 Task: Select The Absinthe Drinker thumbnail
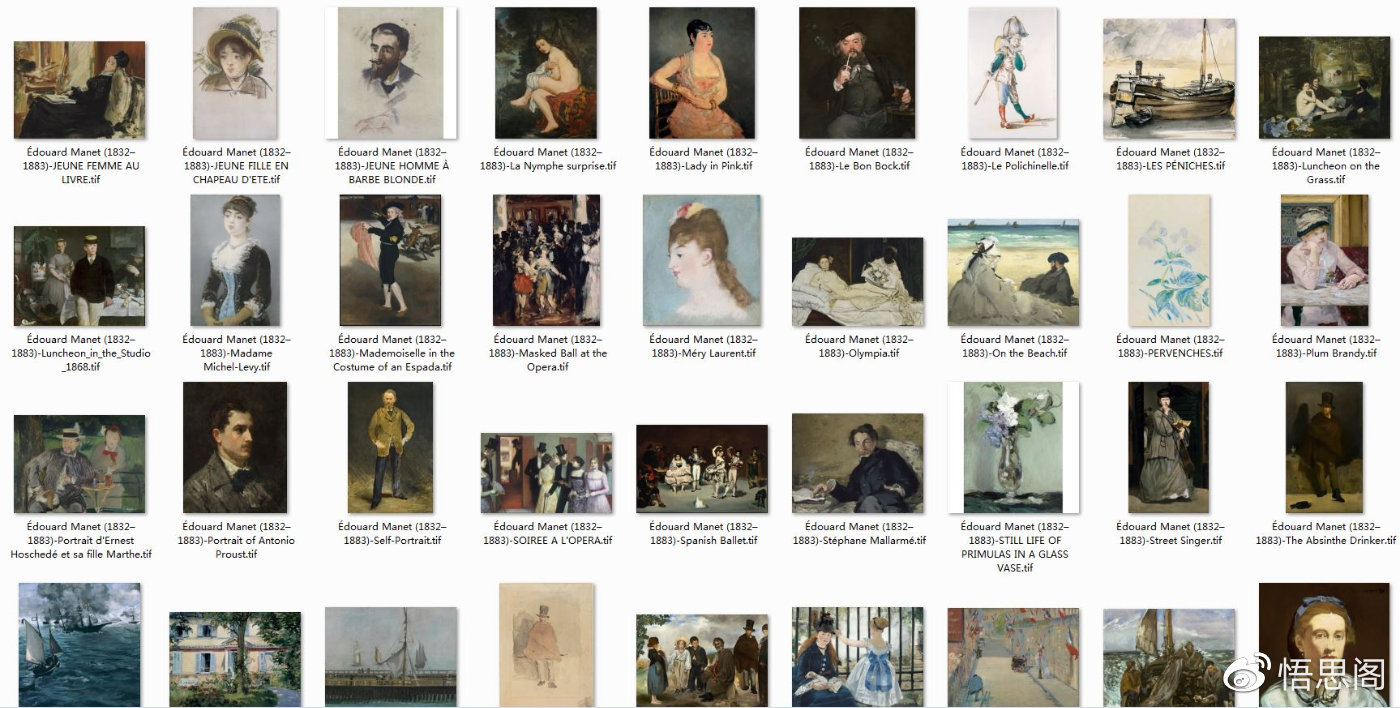pyautogui.click(x=1324, y=447)
